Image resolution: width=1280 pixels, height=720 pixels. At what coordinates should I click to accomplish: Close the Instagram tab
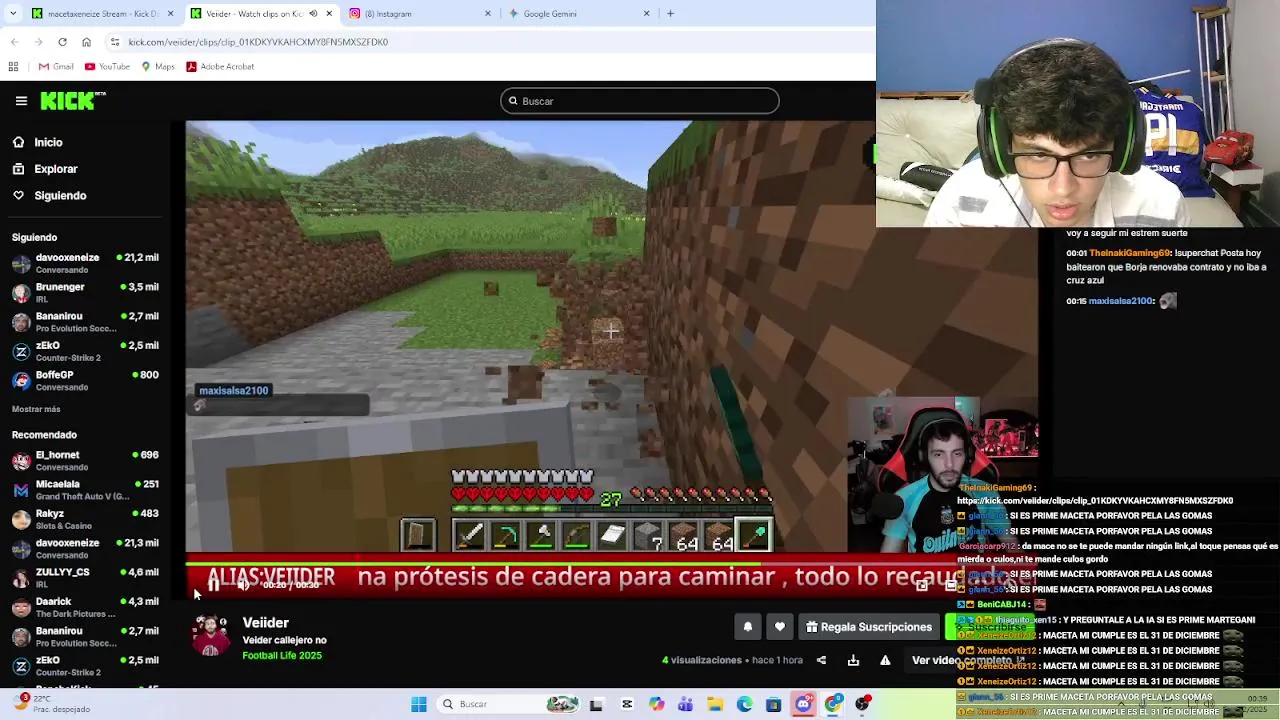488,14
